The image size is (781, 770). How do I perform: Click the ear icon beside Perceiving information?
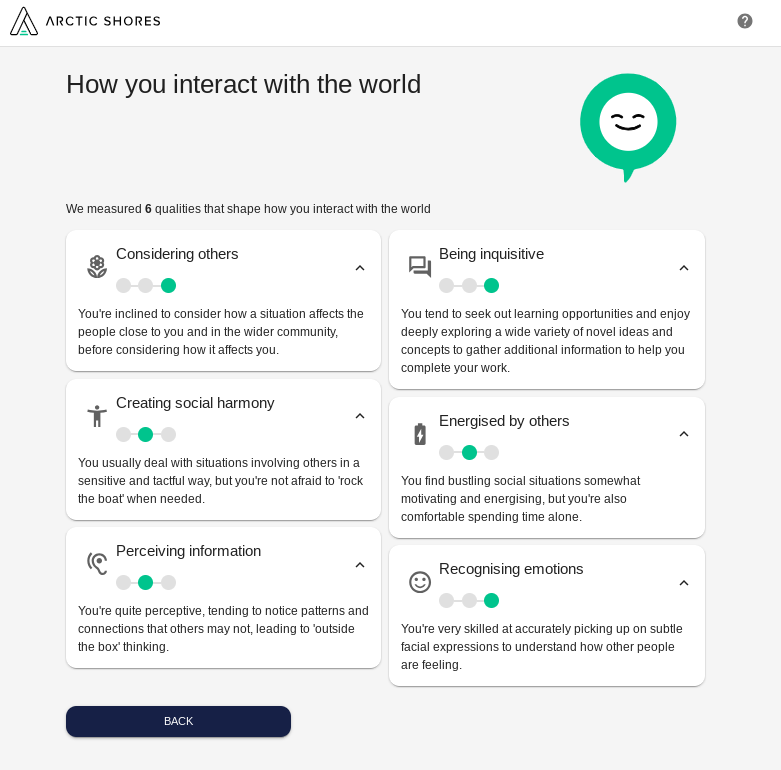click(97, 564)
